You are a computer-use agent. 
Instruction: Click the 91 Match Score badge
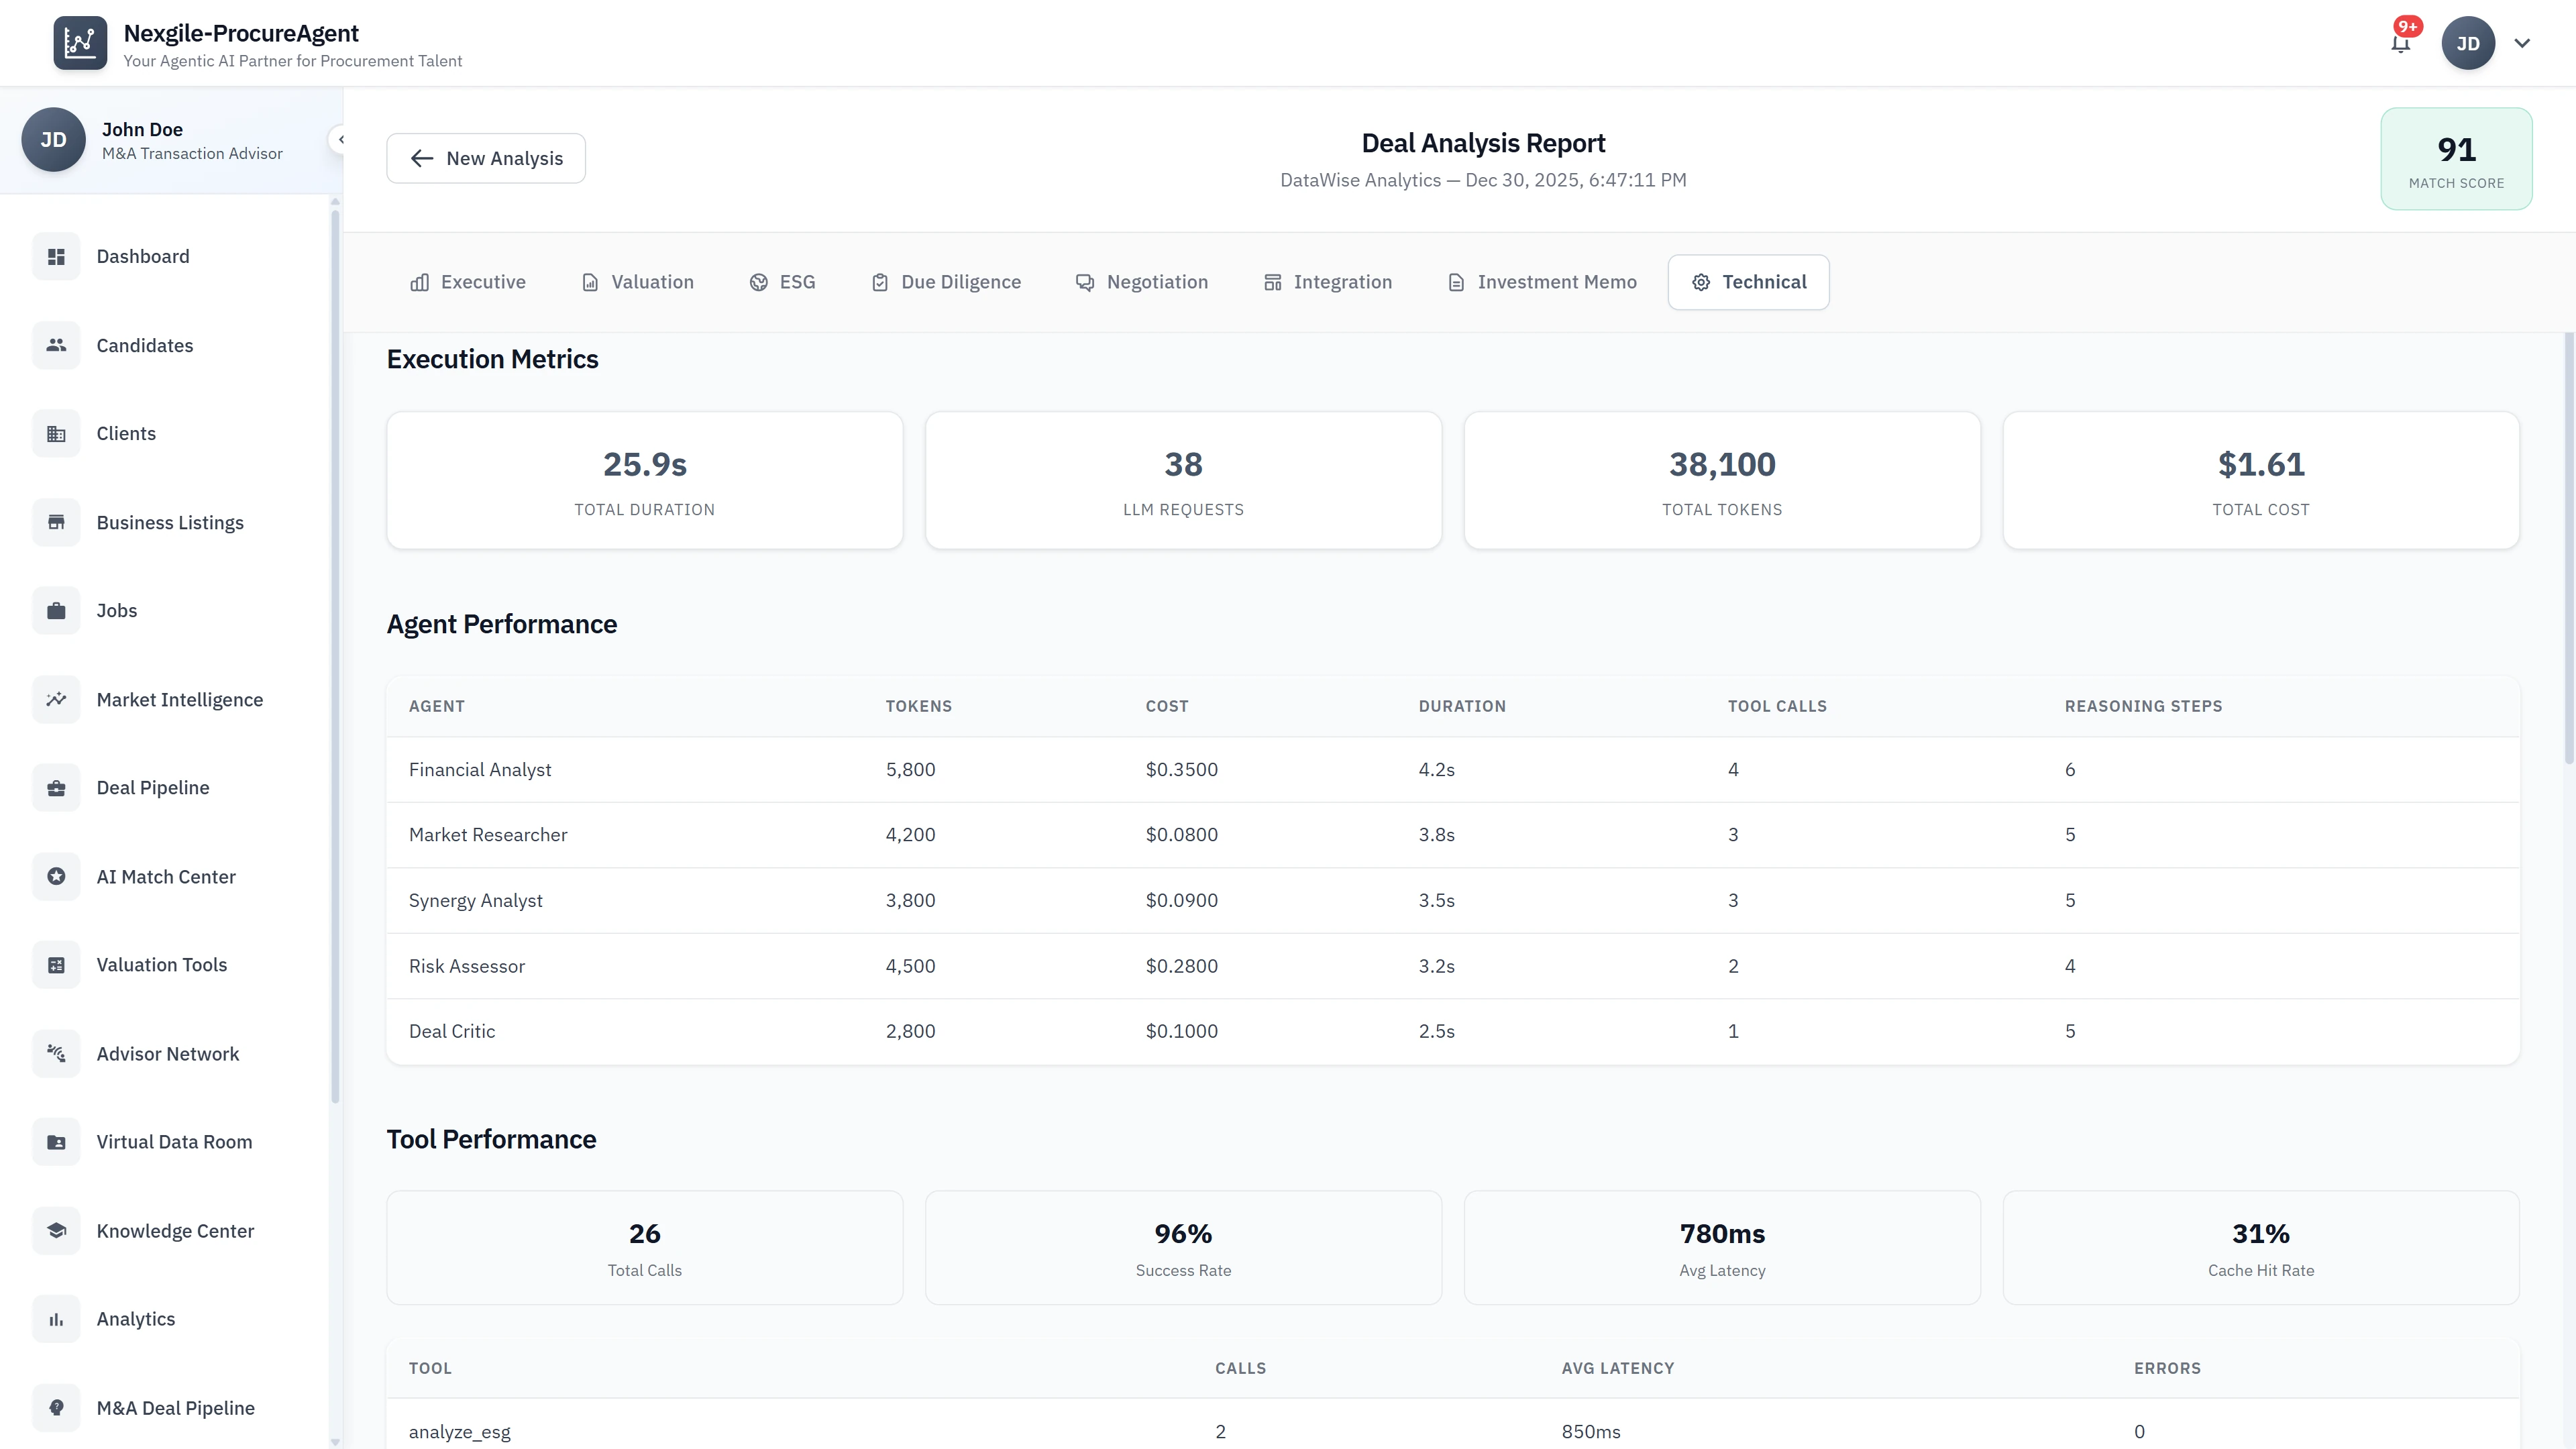coord(2456,159)
